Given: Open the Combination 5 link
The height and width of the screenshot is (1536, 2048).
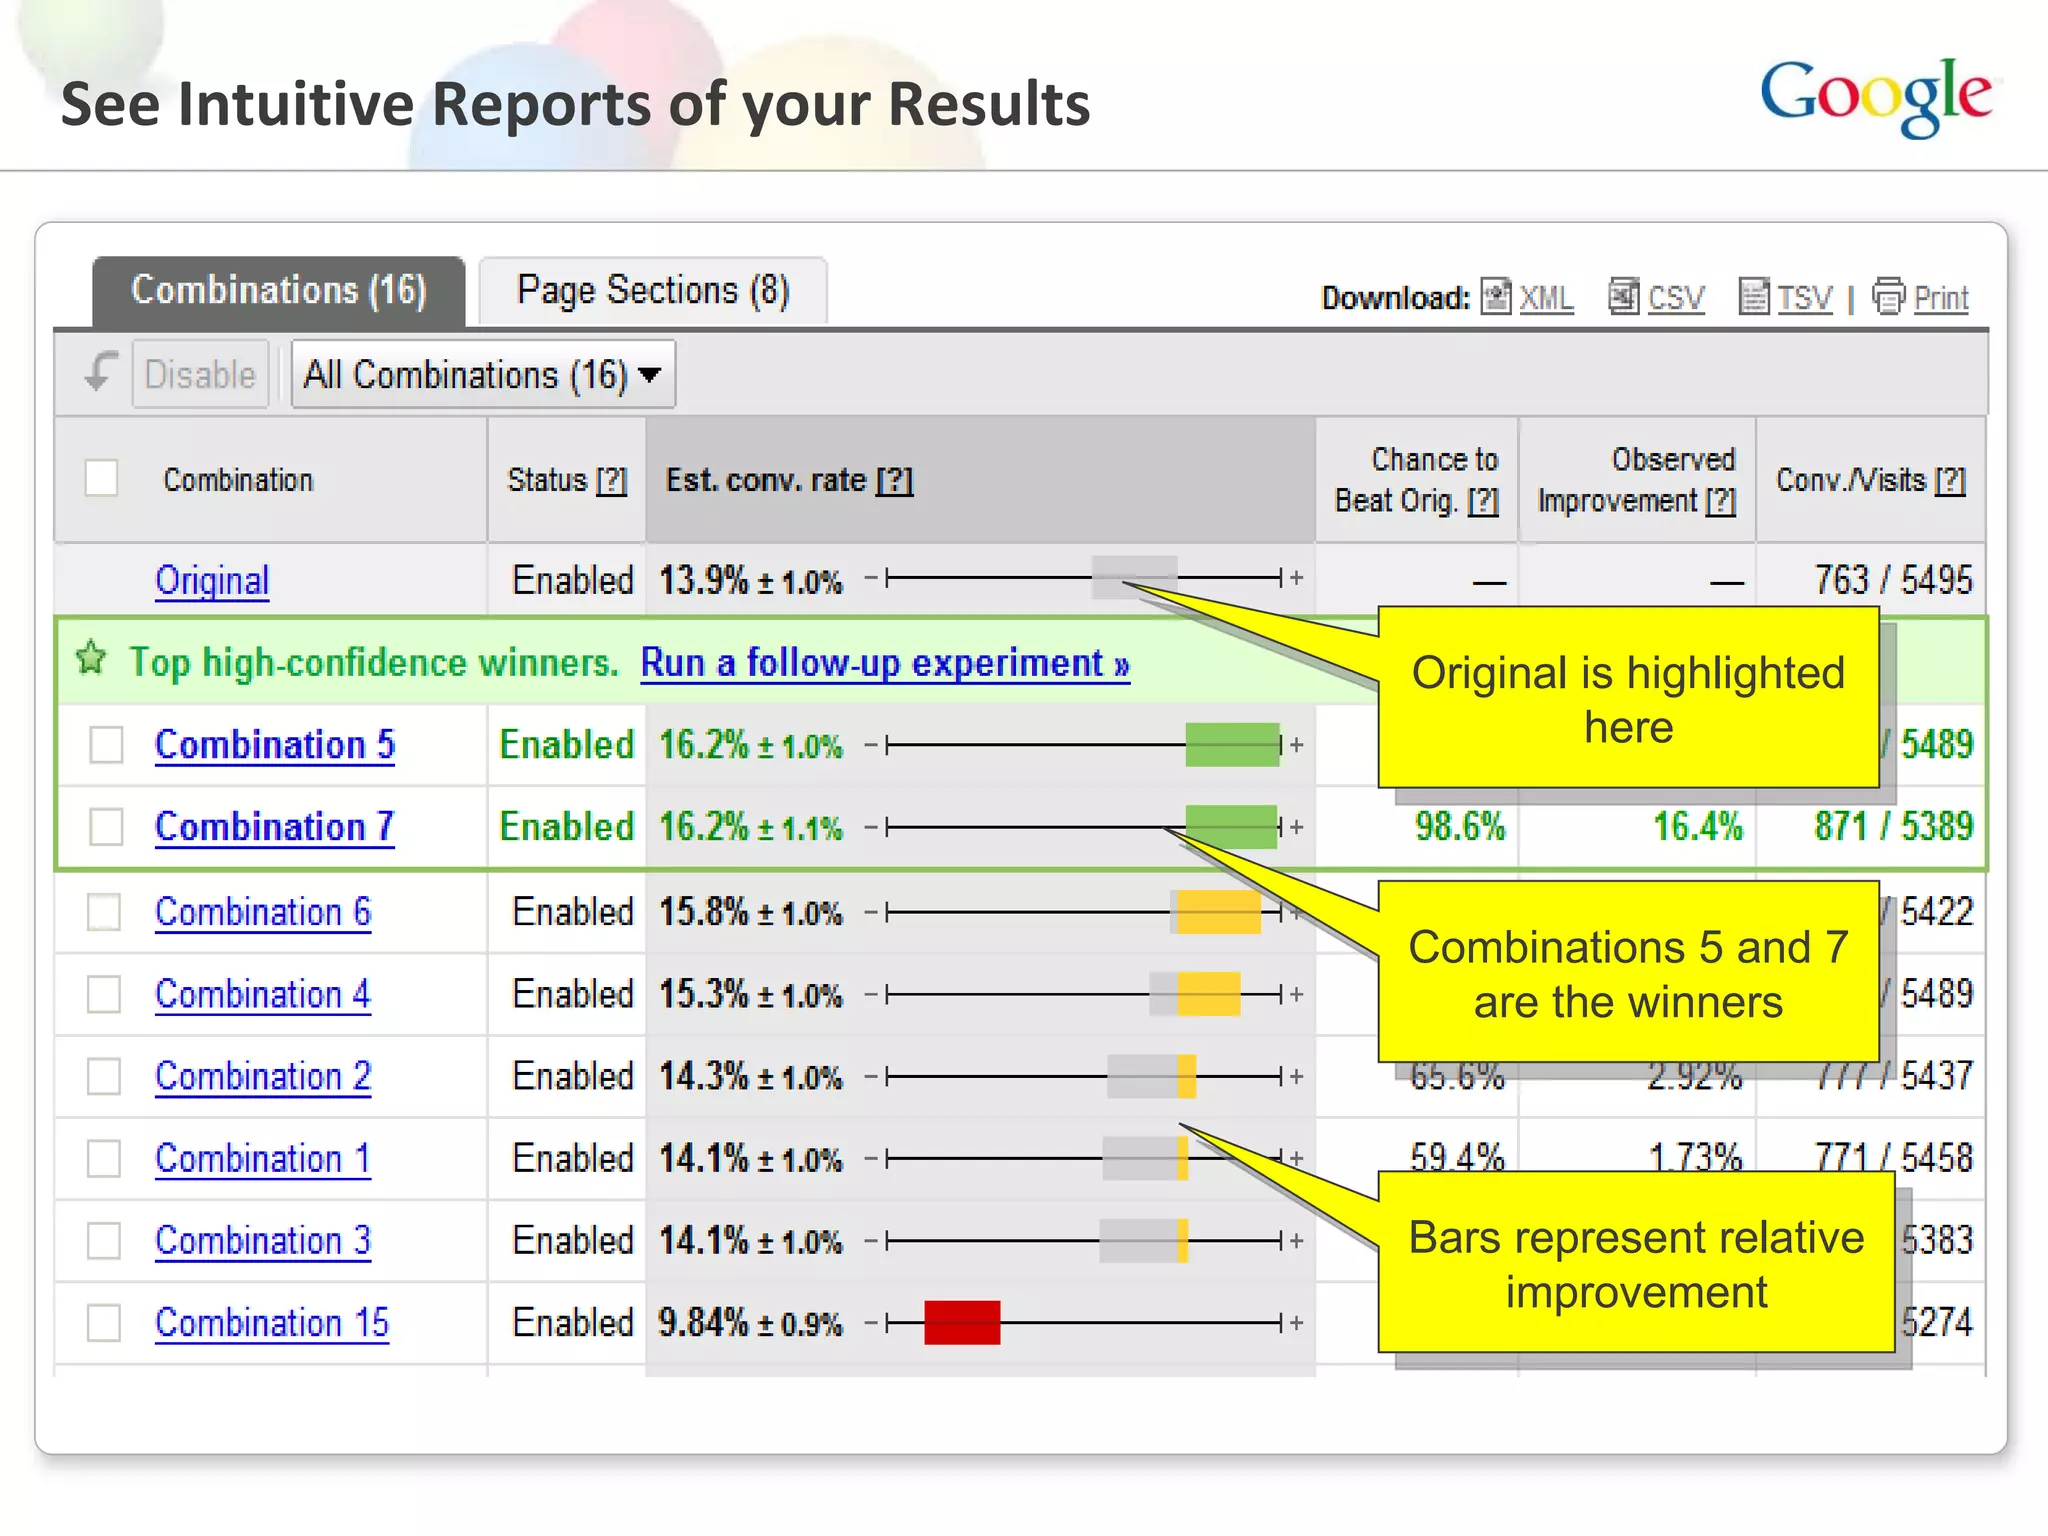Looking at the screenshot, I should (x=275, y=745).
